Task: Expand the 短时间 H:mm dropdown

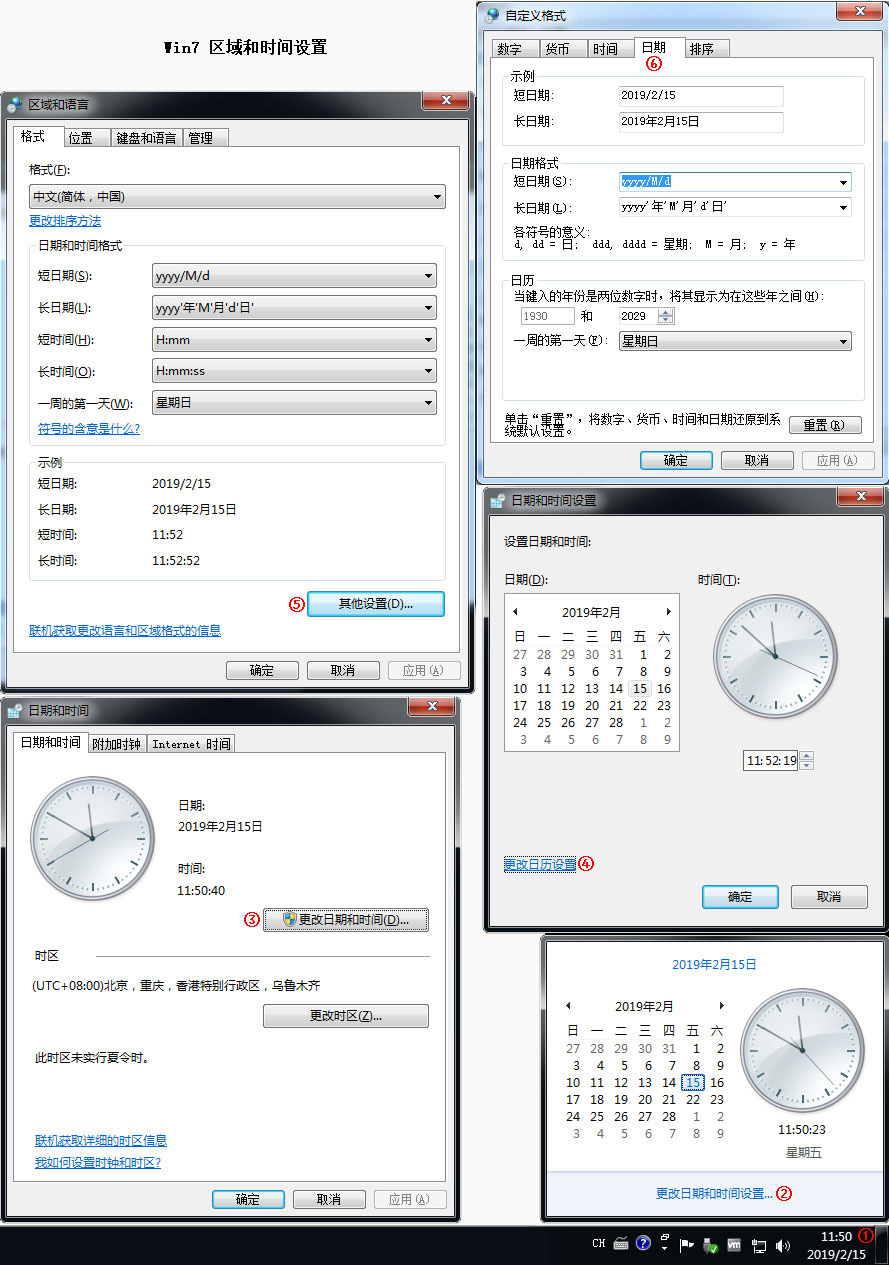Action: coord(294,340)
